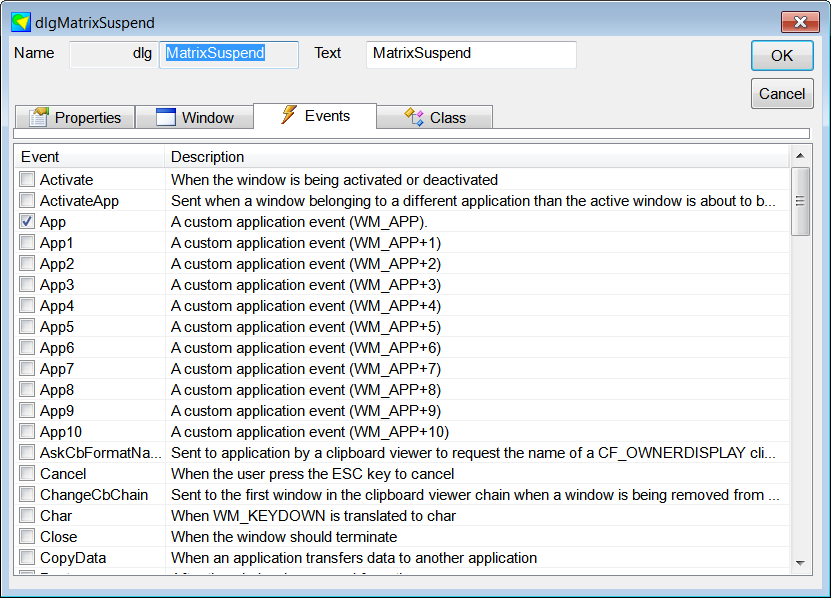Switch to the Properties tab
831x598 pixels.
coord(75,117)
